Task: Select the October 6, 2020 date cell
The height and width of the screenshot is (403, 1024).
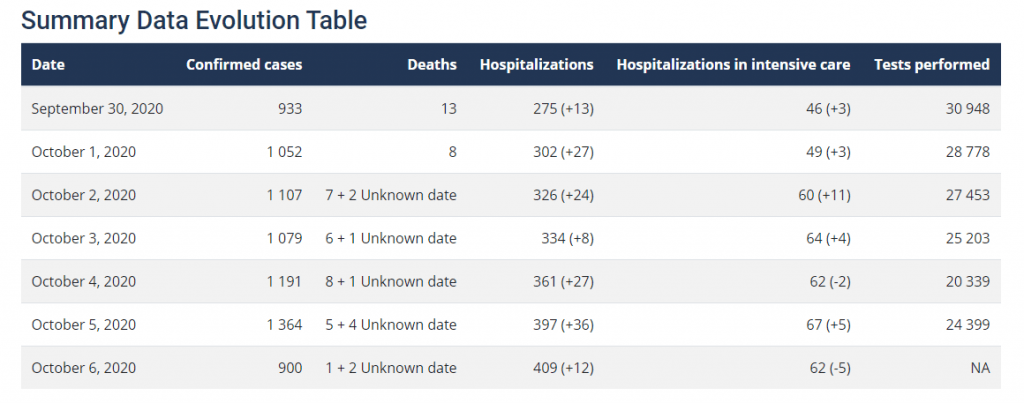Action: (x=84, y=368)
